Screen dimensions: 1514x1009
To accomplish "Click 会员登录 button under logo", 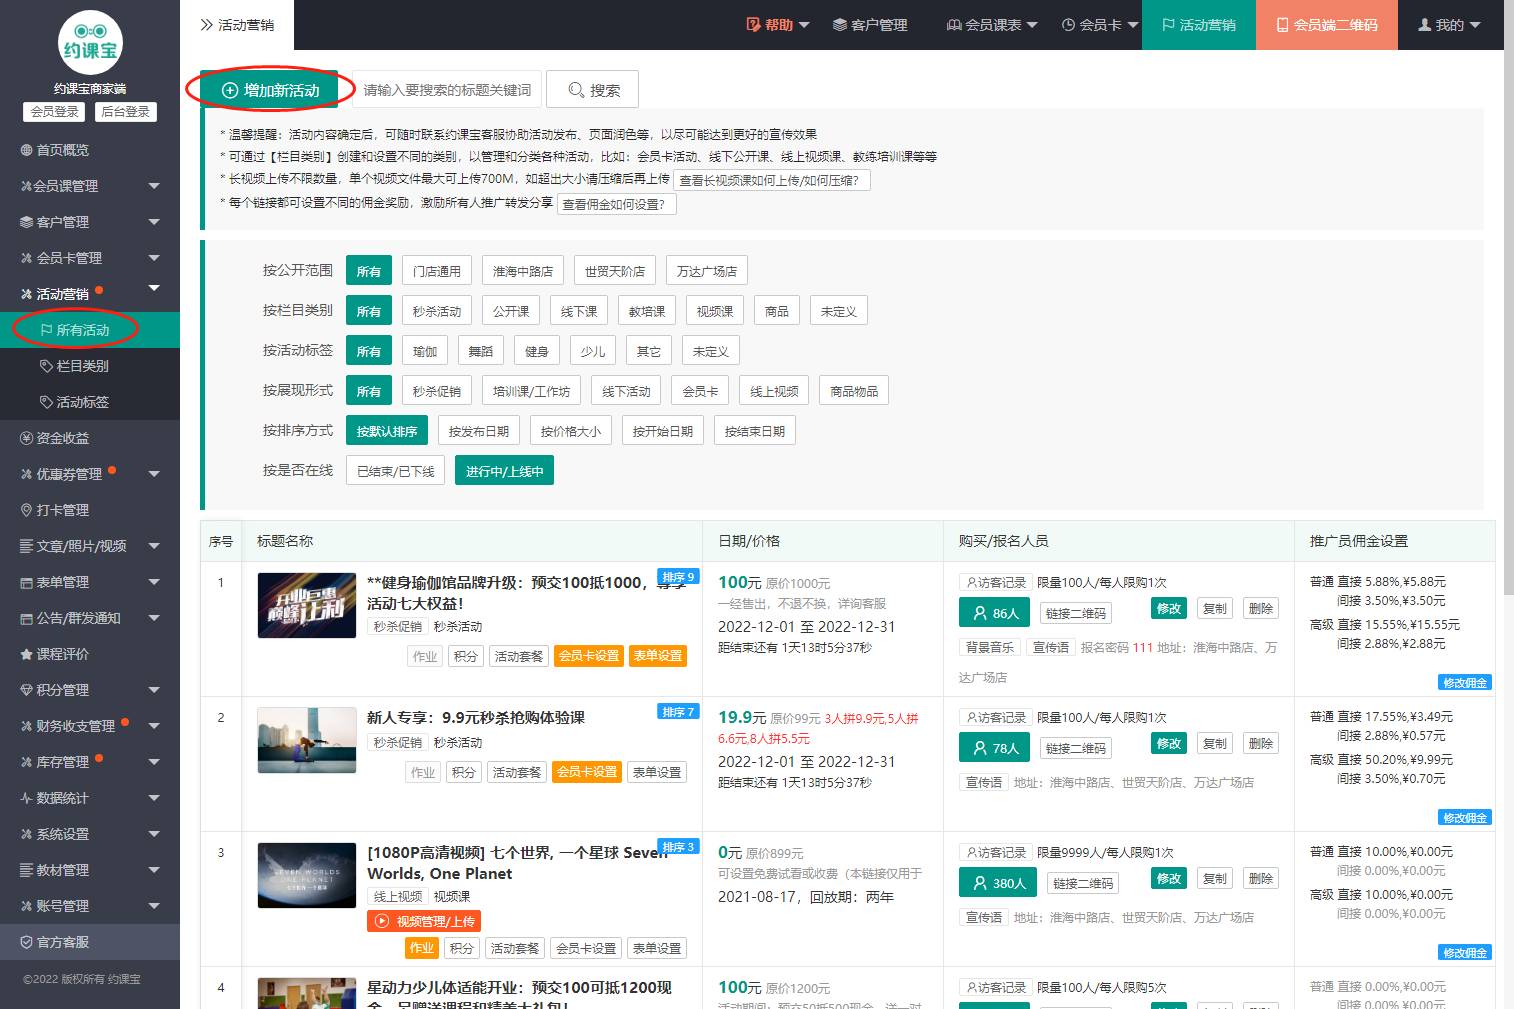I will pyautogui.click(x=54, y=112).
